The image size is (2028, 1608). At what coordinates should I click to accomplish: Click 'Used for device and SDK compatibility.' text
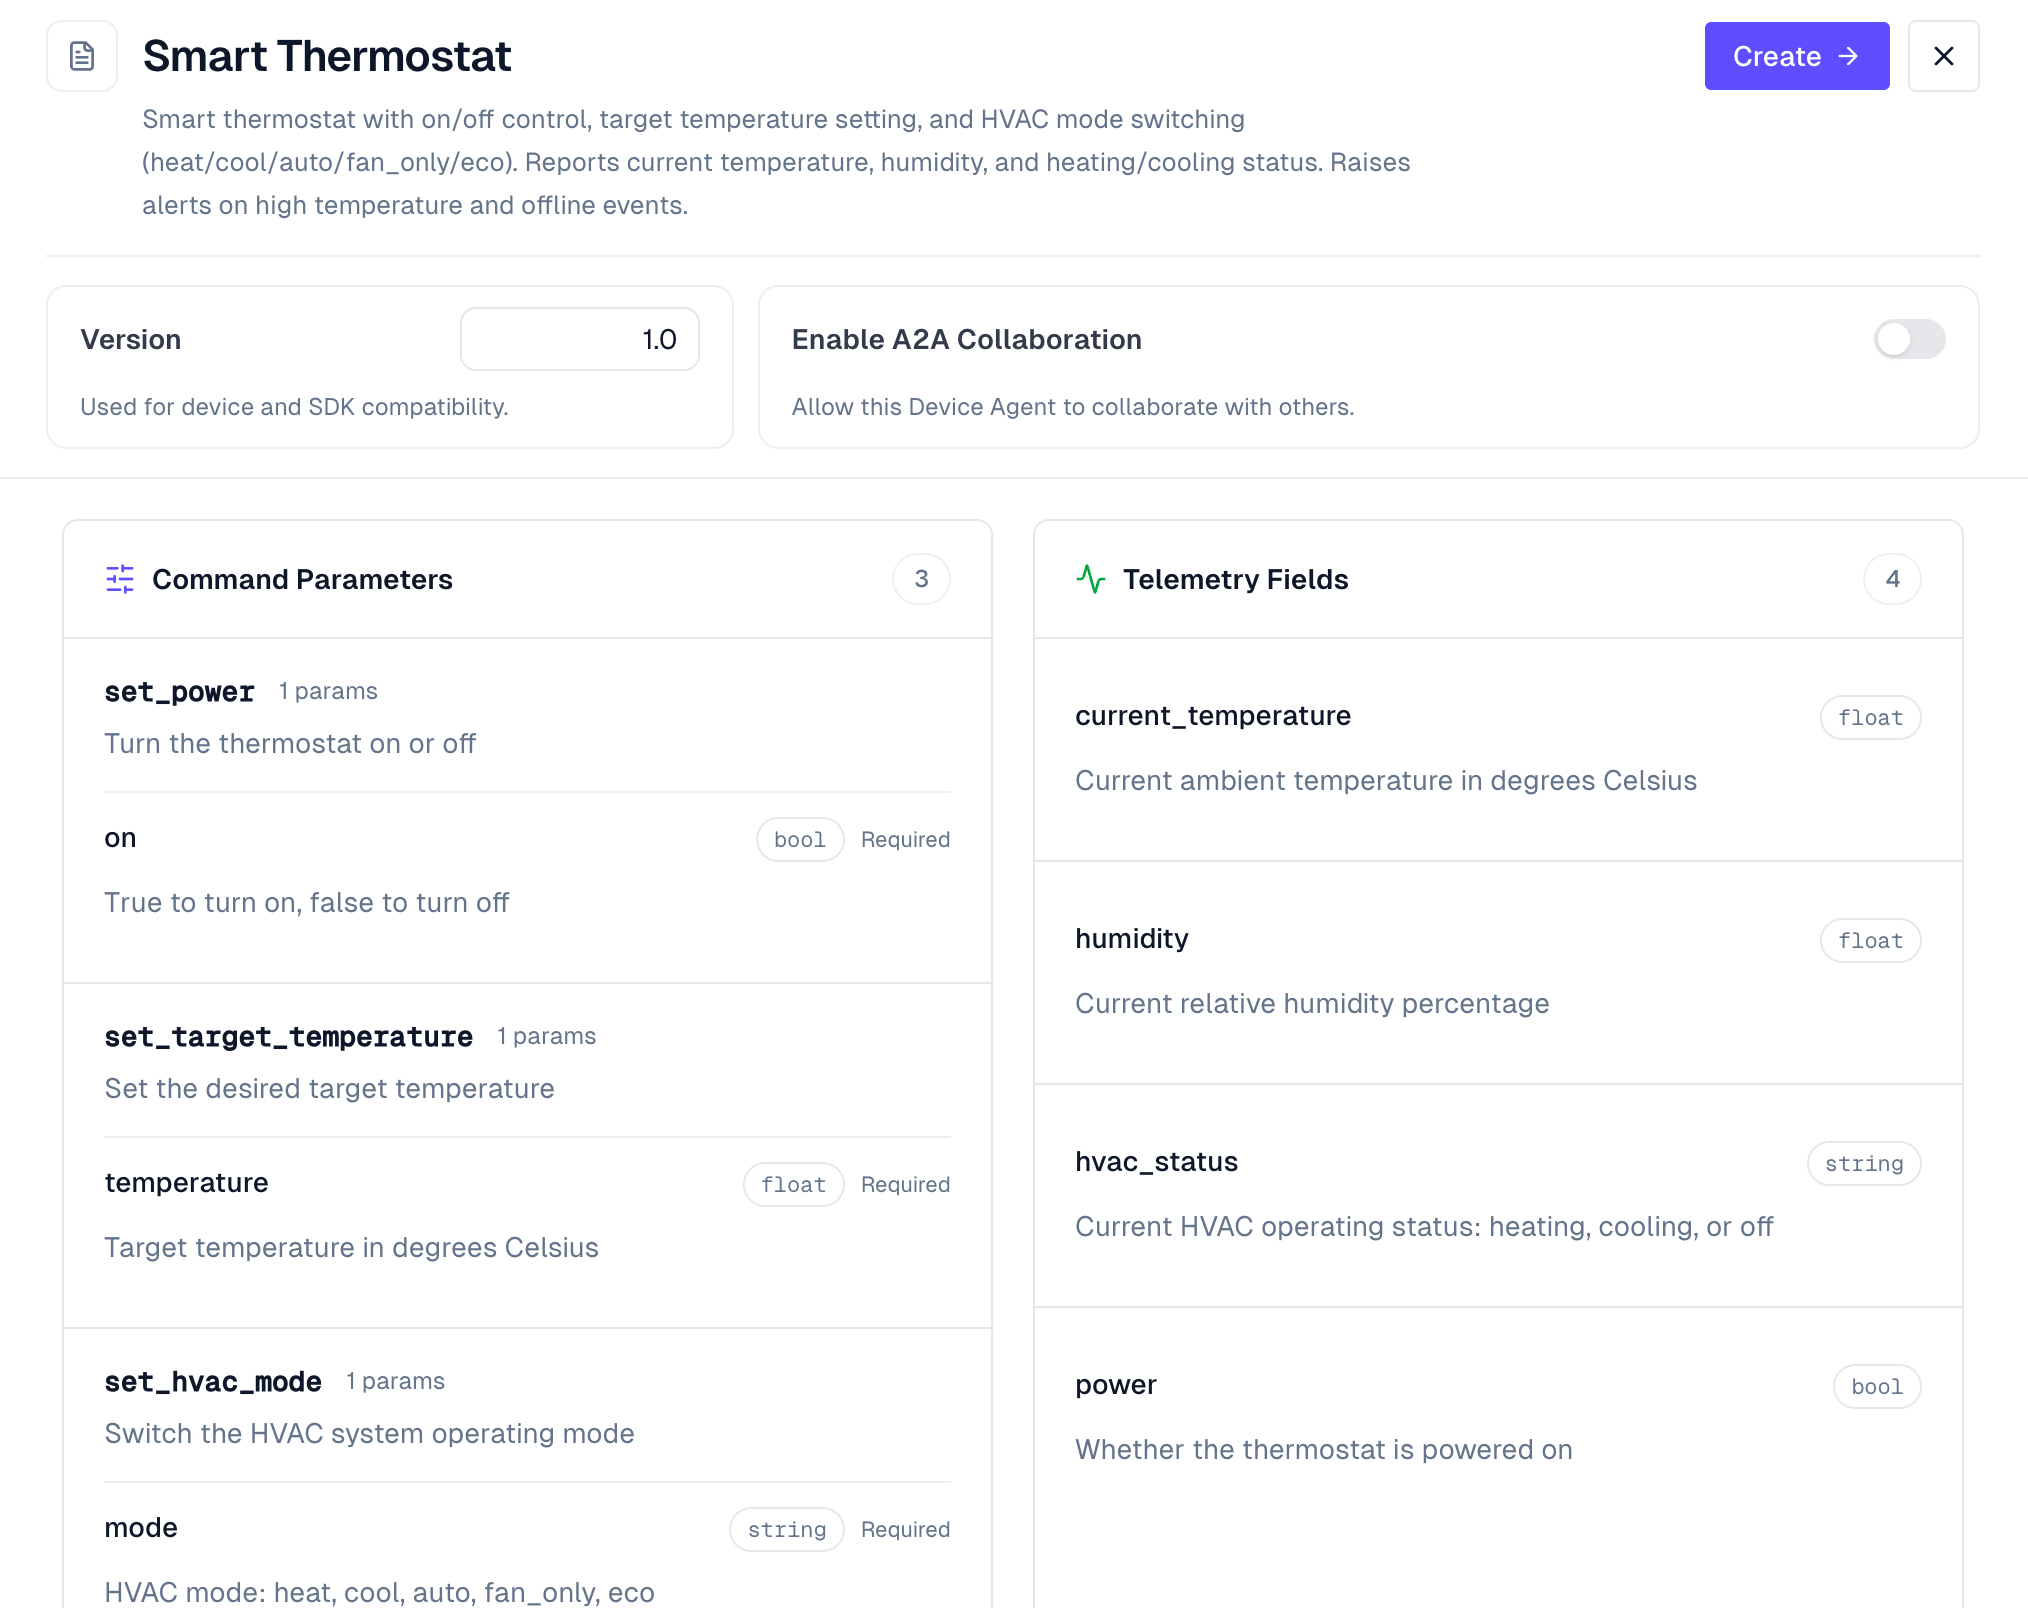[x=294, y=407]
